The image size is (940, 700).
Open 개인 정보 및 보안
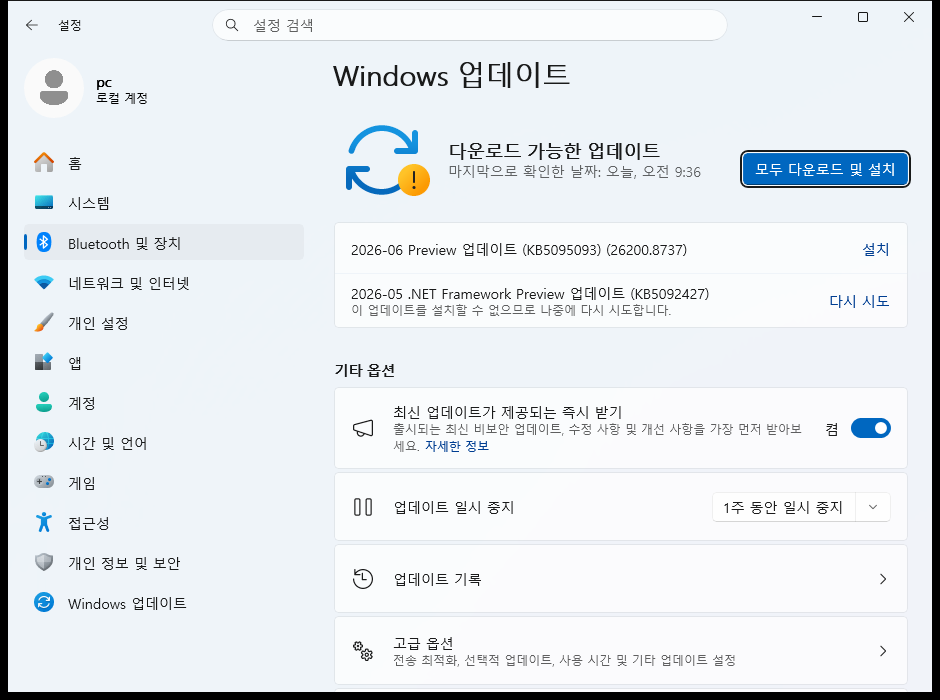point(164,563)
